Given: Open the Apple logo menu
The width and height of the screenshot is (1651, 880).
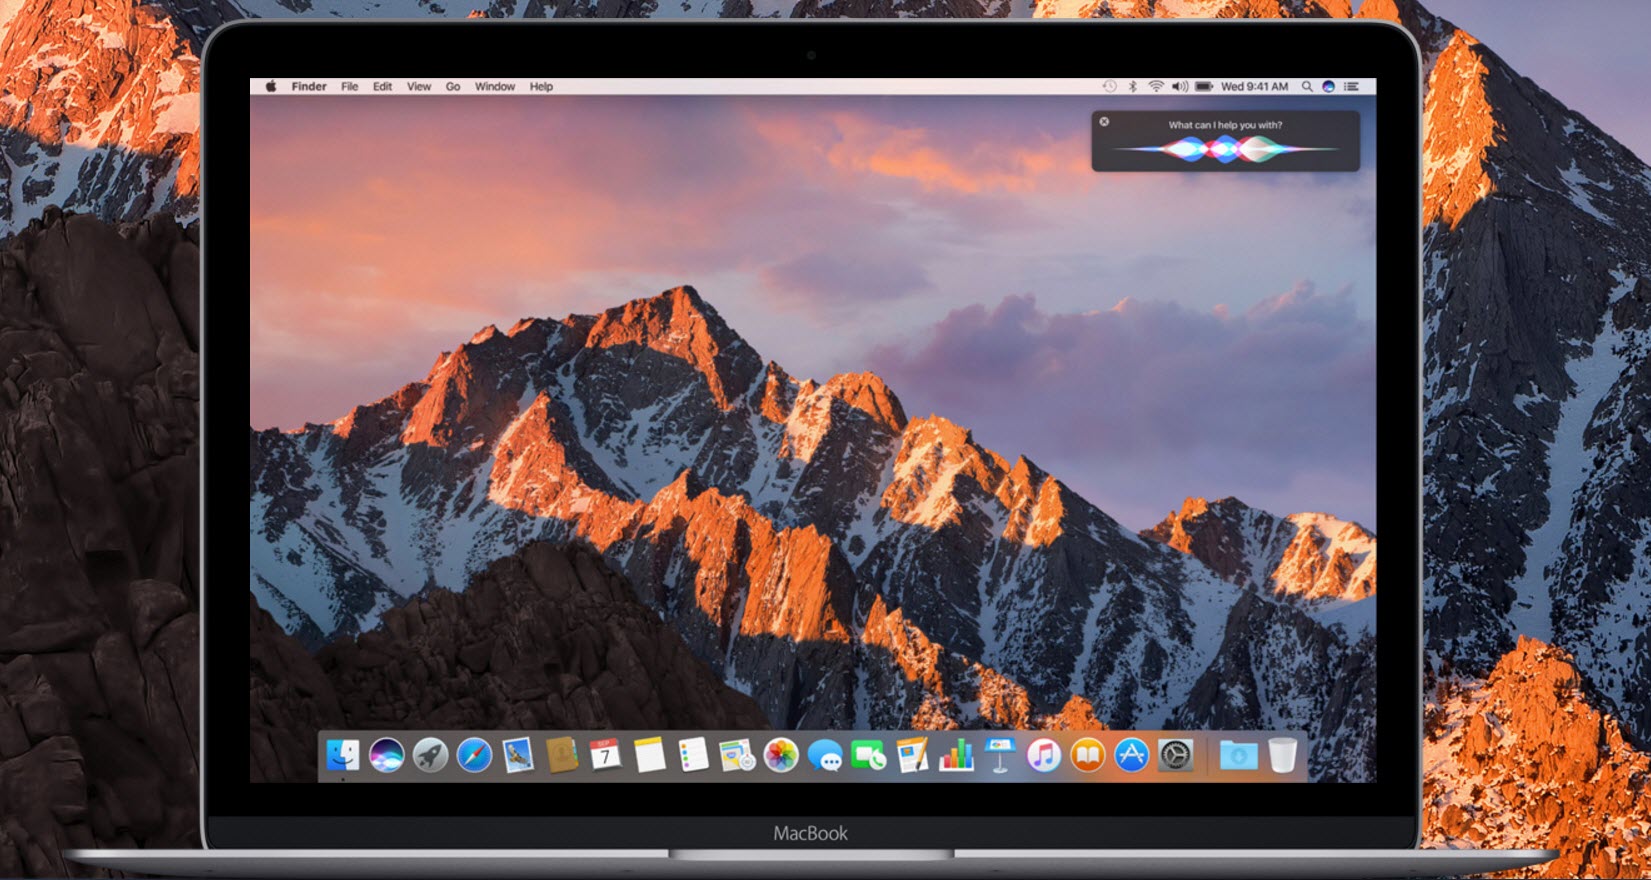Looking at the screenshot, I should tap(270, 87).
